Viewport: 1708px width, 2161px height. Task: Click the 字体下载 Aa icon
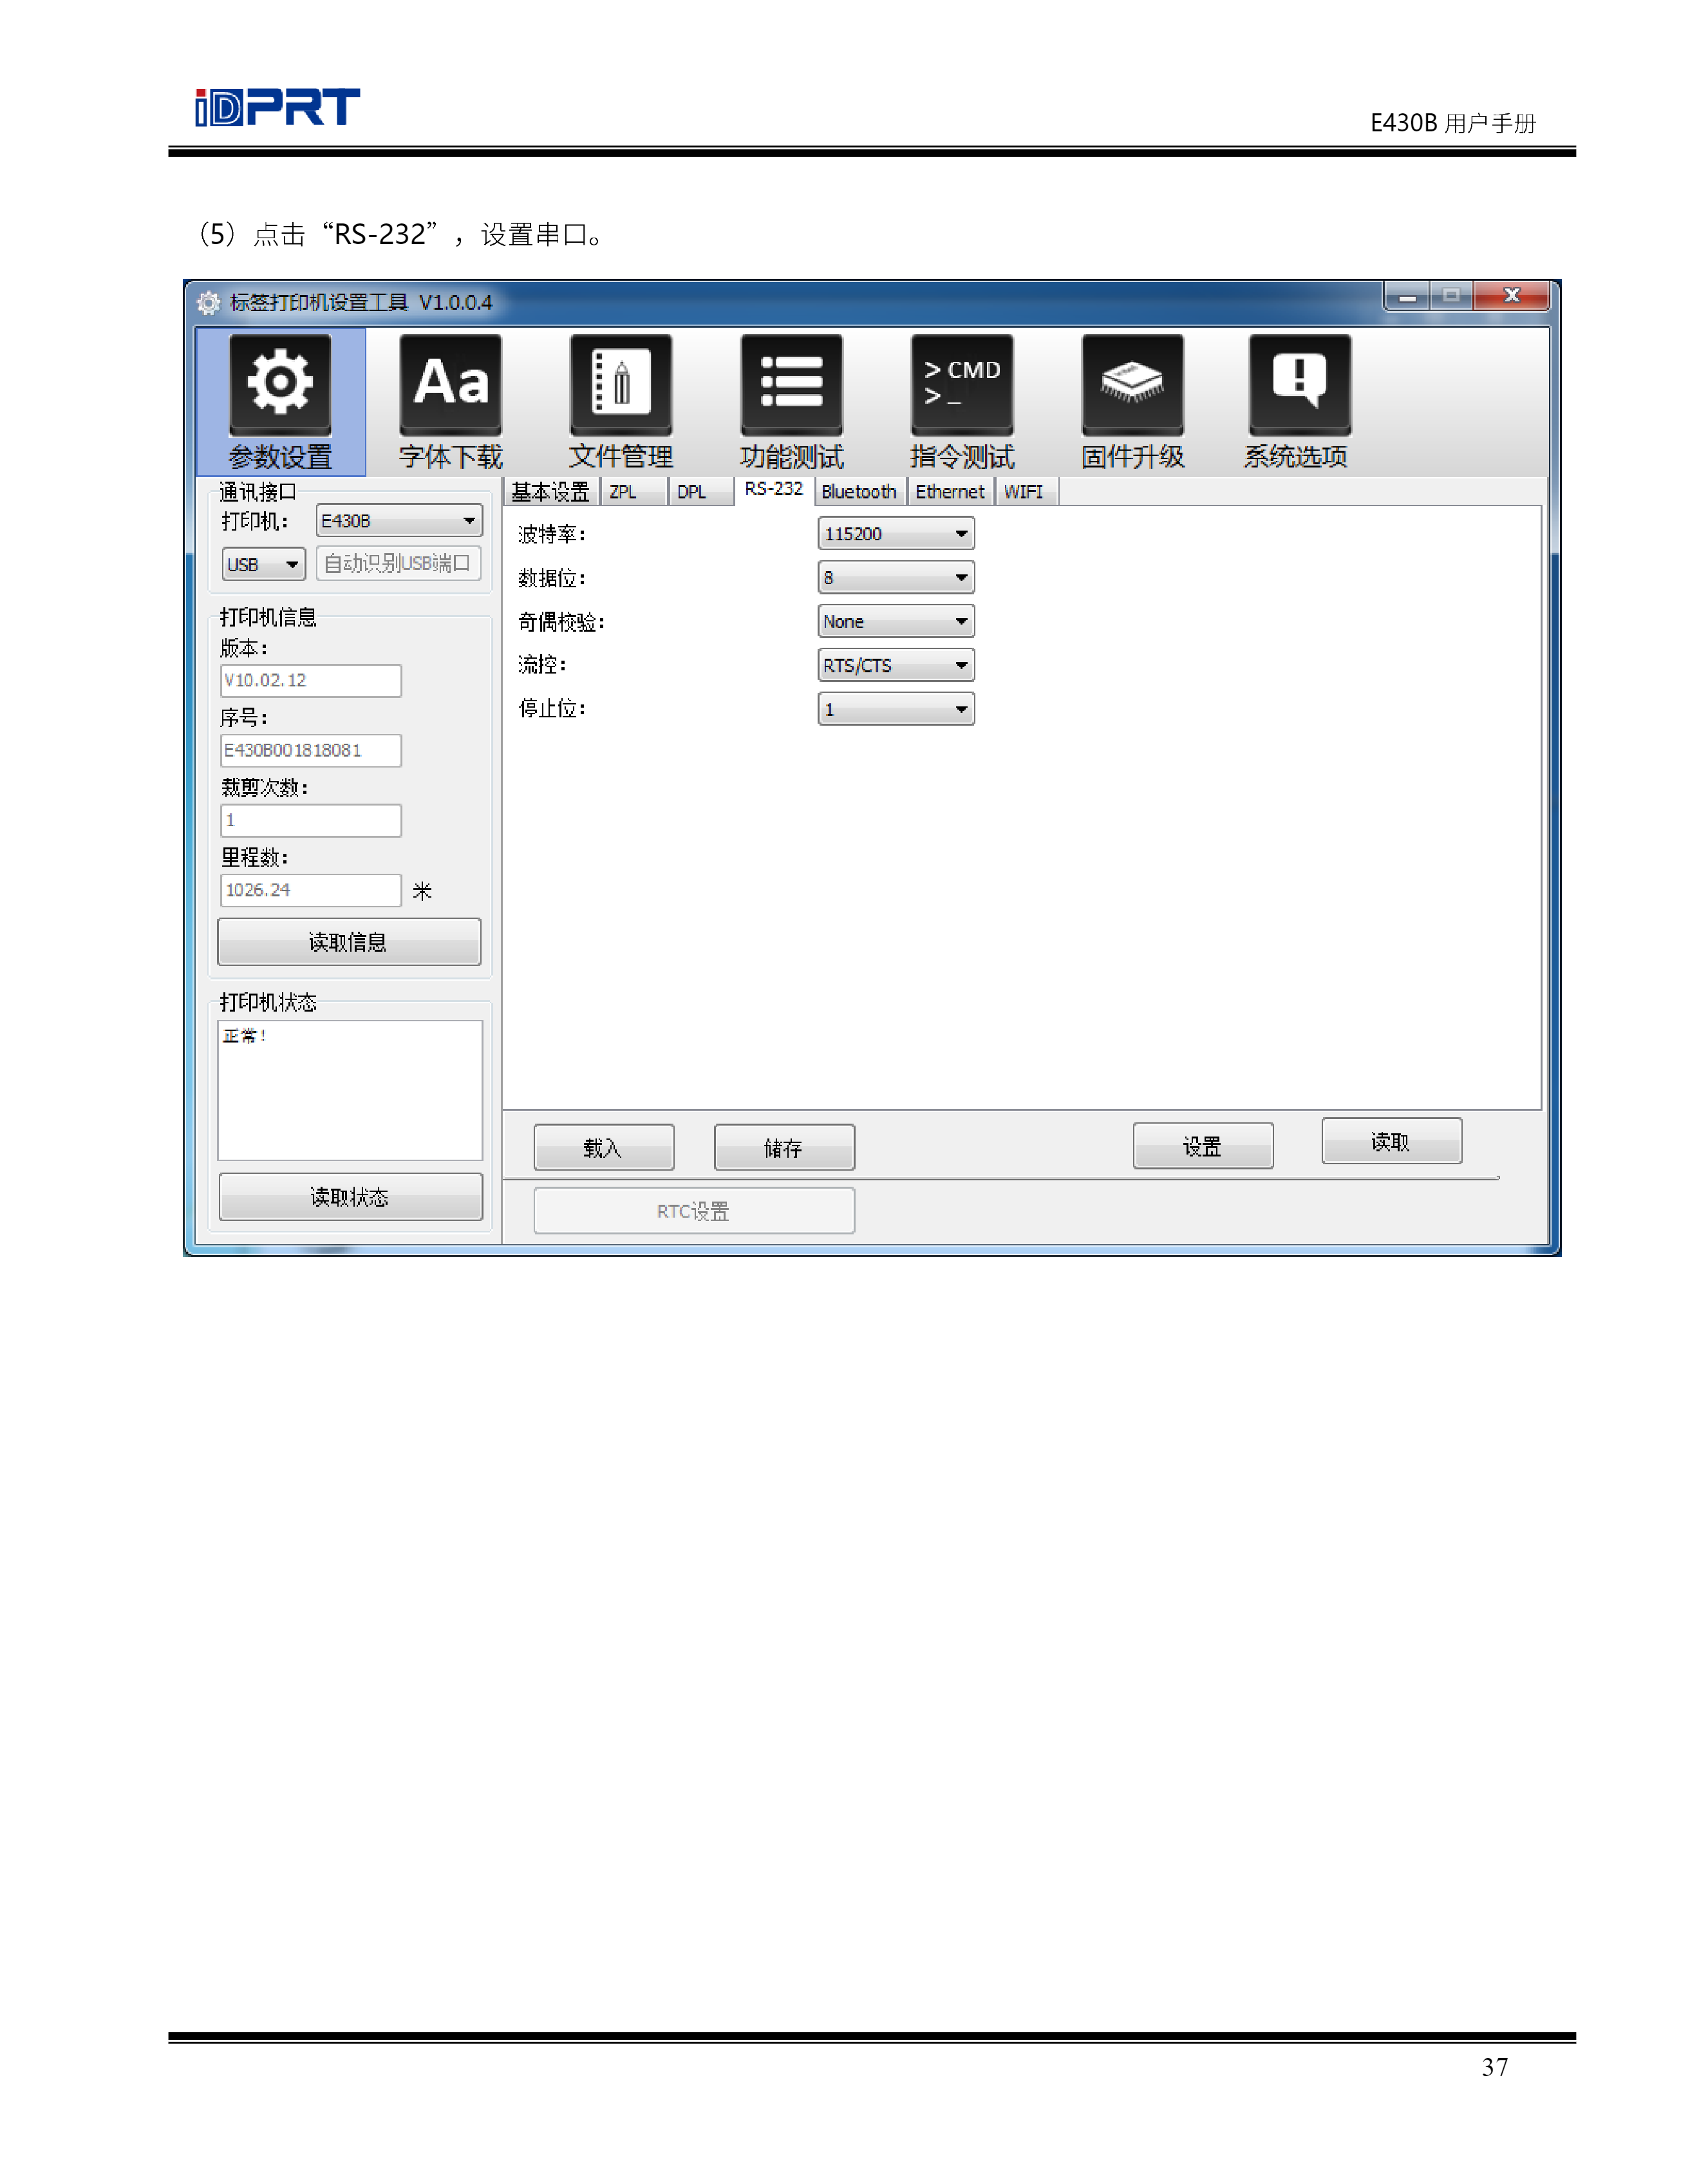point(450,384)
